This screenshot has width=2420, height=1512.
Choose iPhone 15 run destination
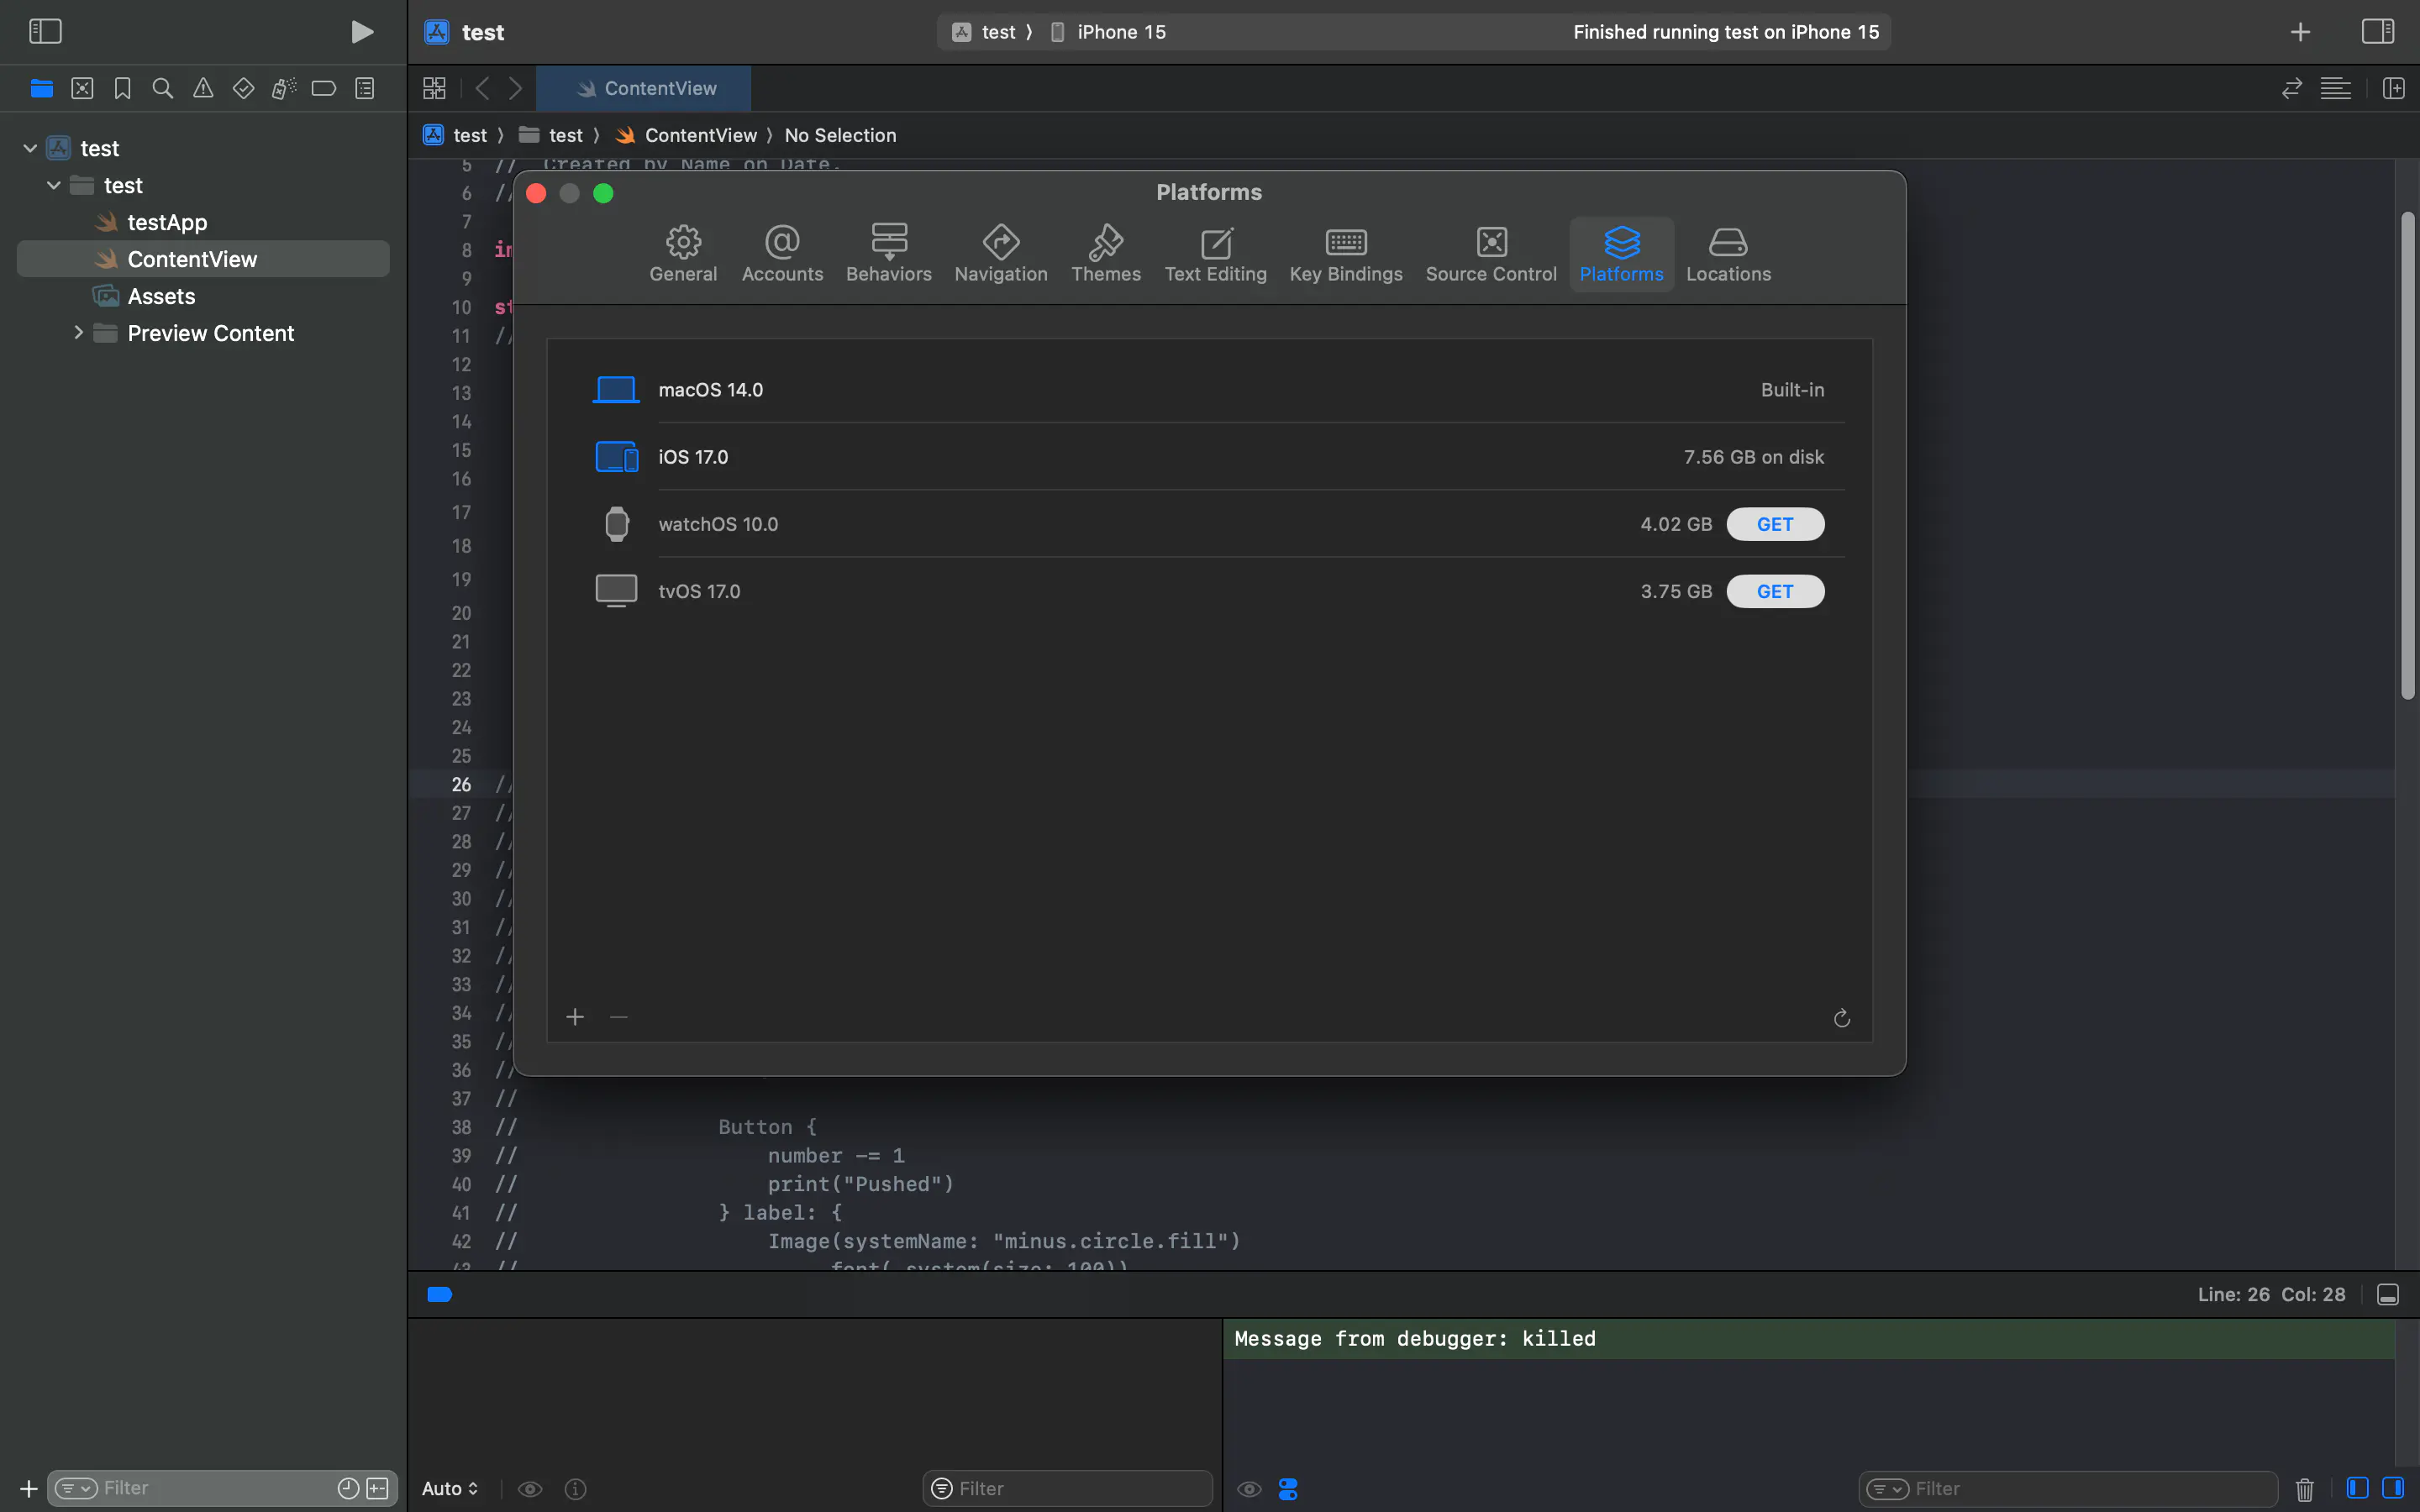click(x=1108, y=32)
